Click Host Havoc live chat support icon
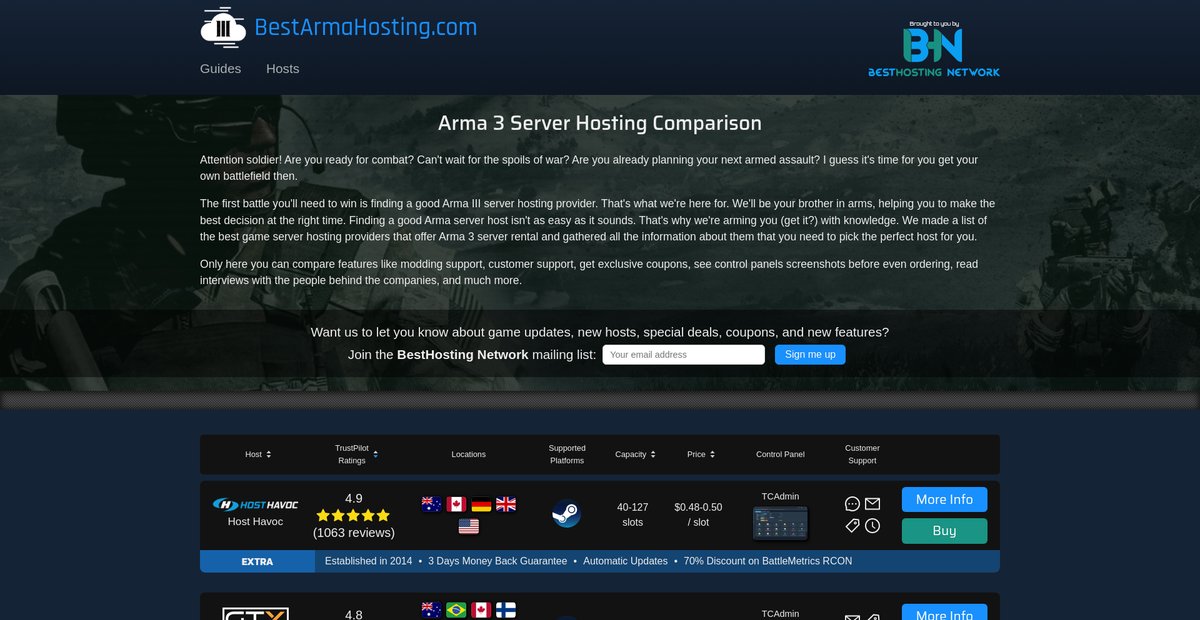The width and height of the screenshot is (1200, 620). click(852, 504)
